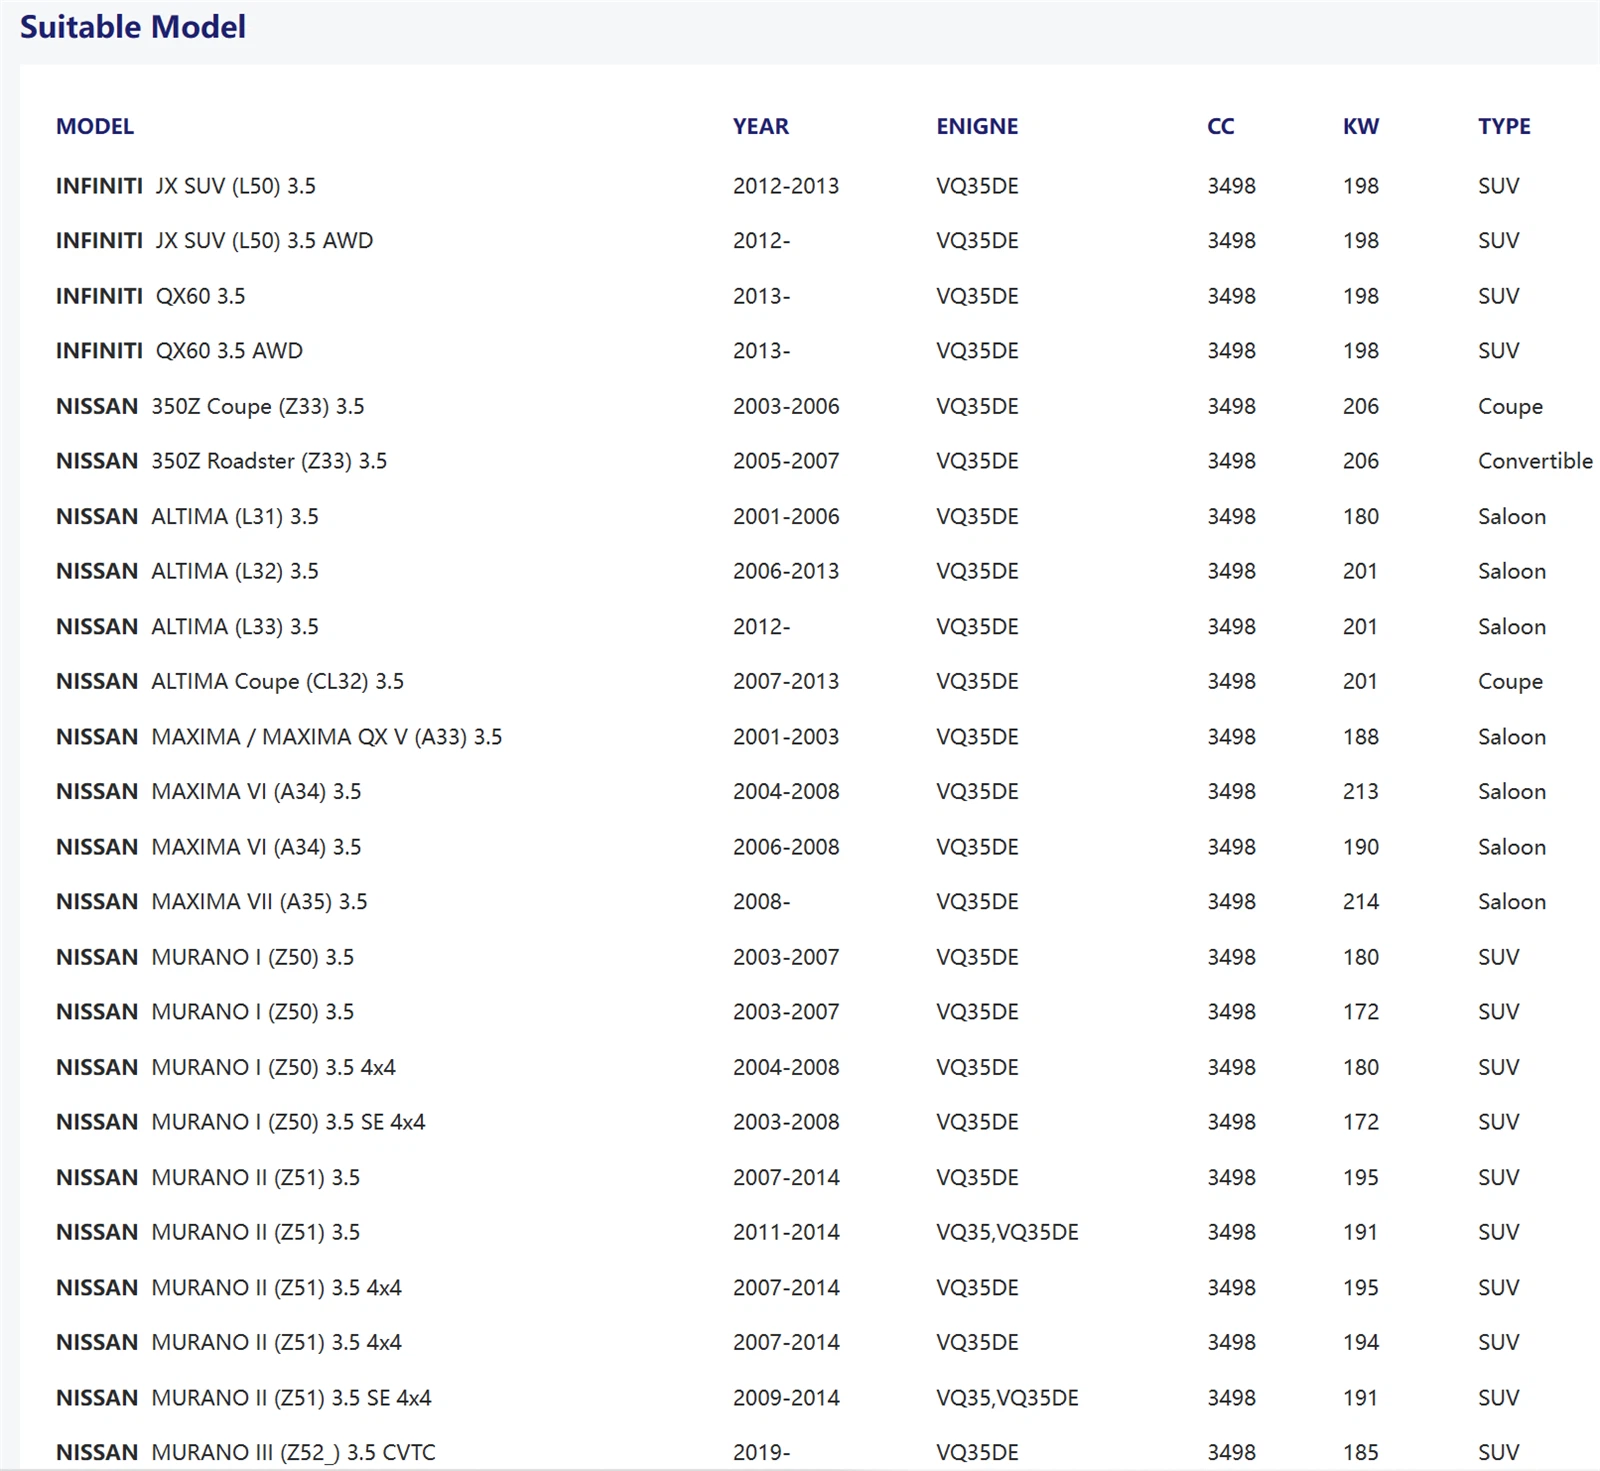1600x1471 pixels.
Task: Click the year 2001-2006 cell
Action: click(786, 516)
